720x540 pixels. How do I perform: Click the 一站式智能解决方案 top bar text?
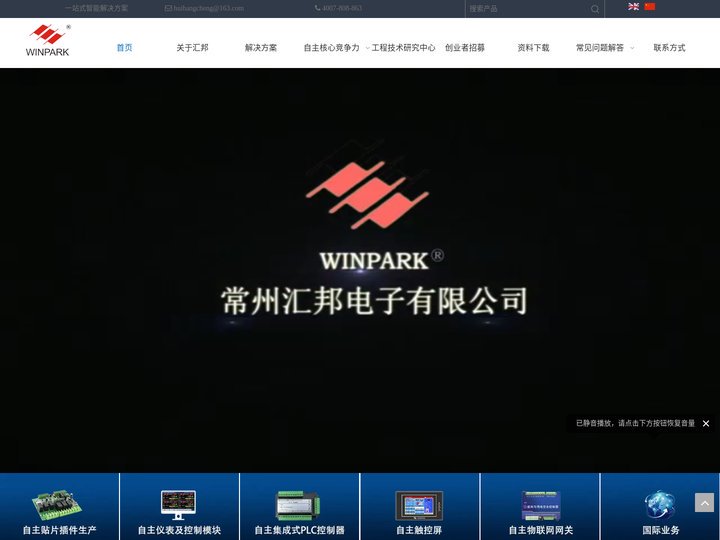(x=96, y=8)
